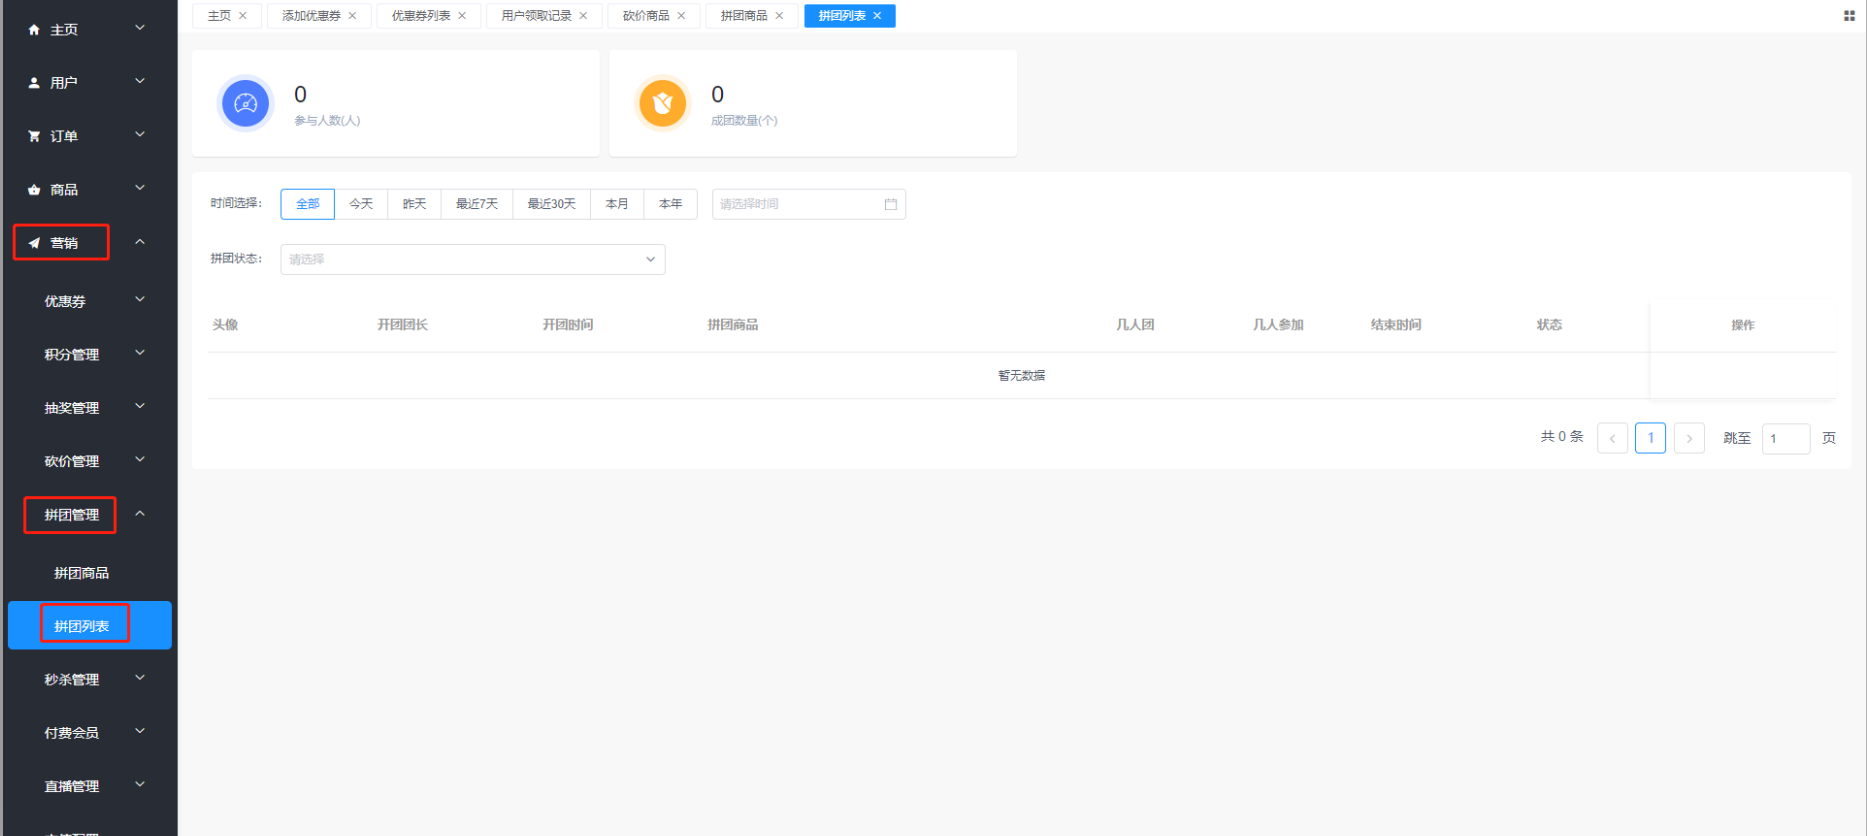Click the home icon in sidebar

(x=34, y=30)
